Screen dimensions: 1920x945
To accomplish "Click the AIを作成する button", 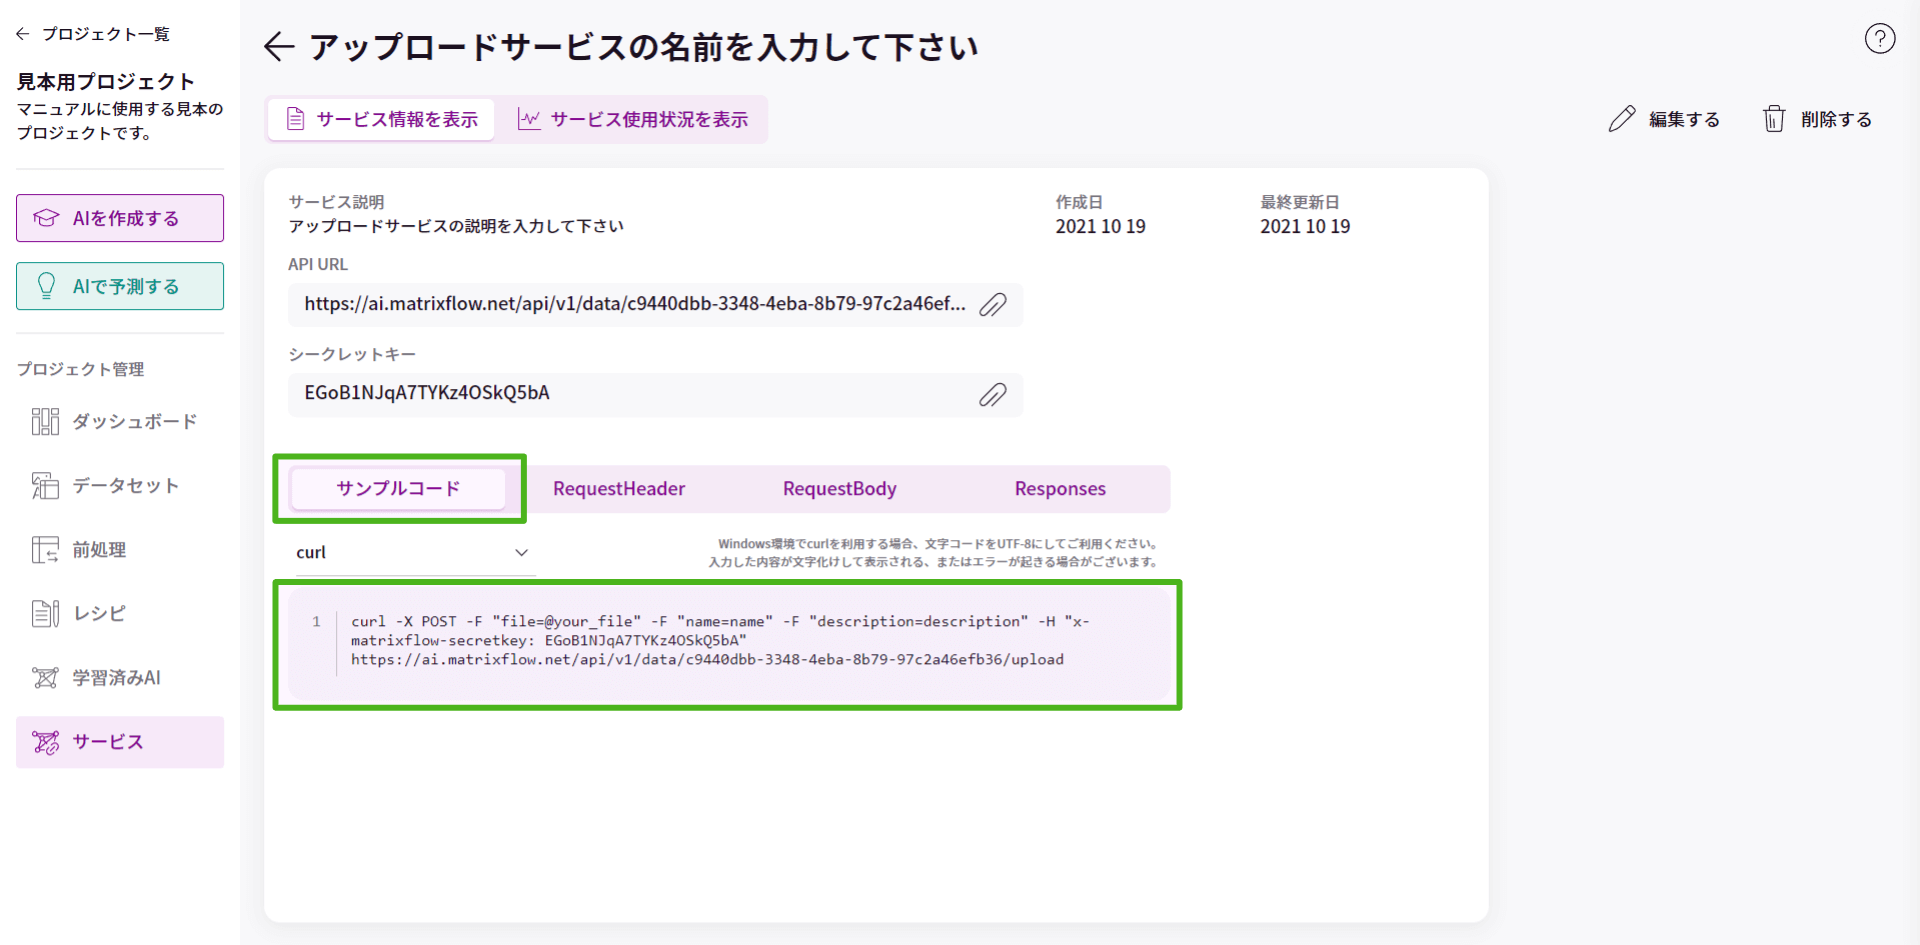I will pyautogui.click(x=120, y=218).
